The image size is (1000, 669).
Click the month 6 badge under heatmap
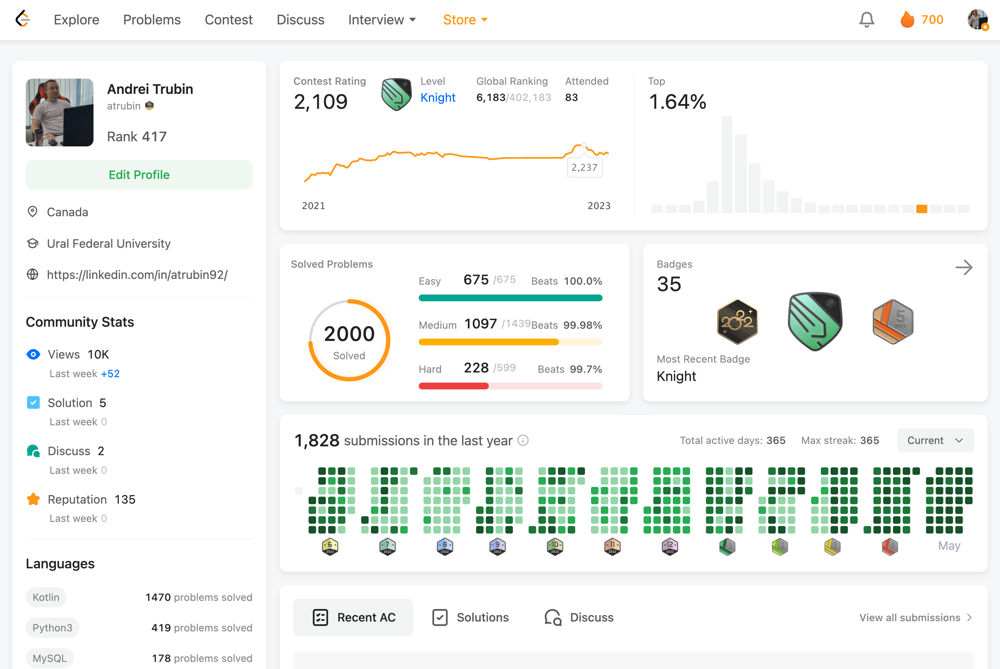[x=330, y=547]
